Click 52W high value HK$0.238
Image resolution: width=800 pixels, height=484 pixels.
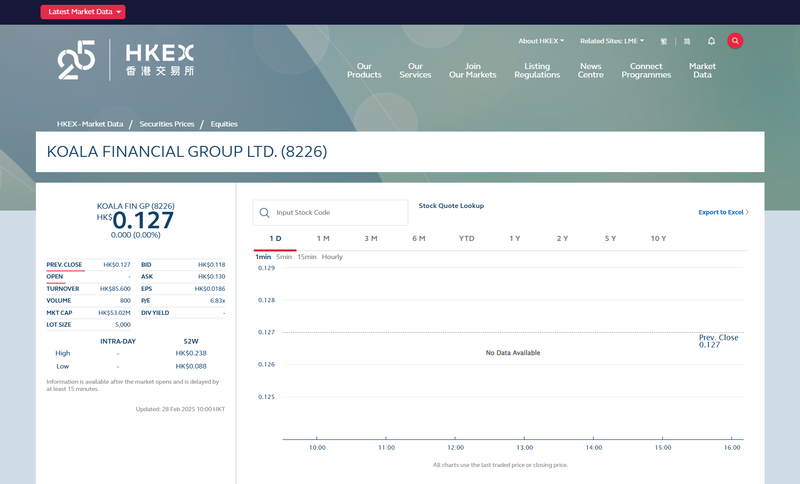tap(191, 353)
